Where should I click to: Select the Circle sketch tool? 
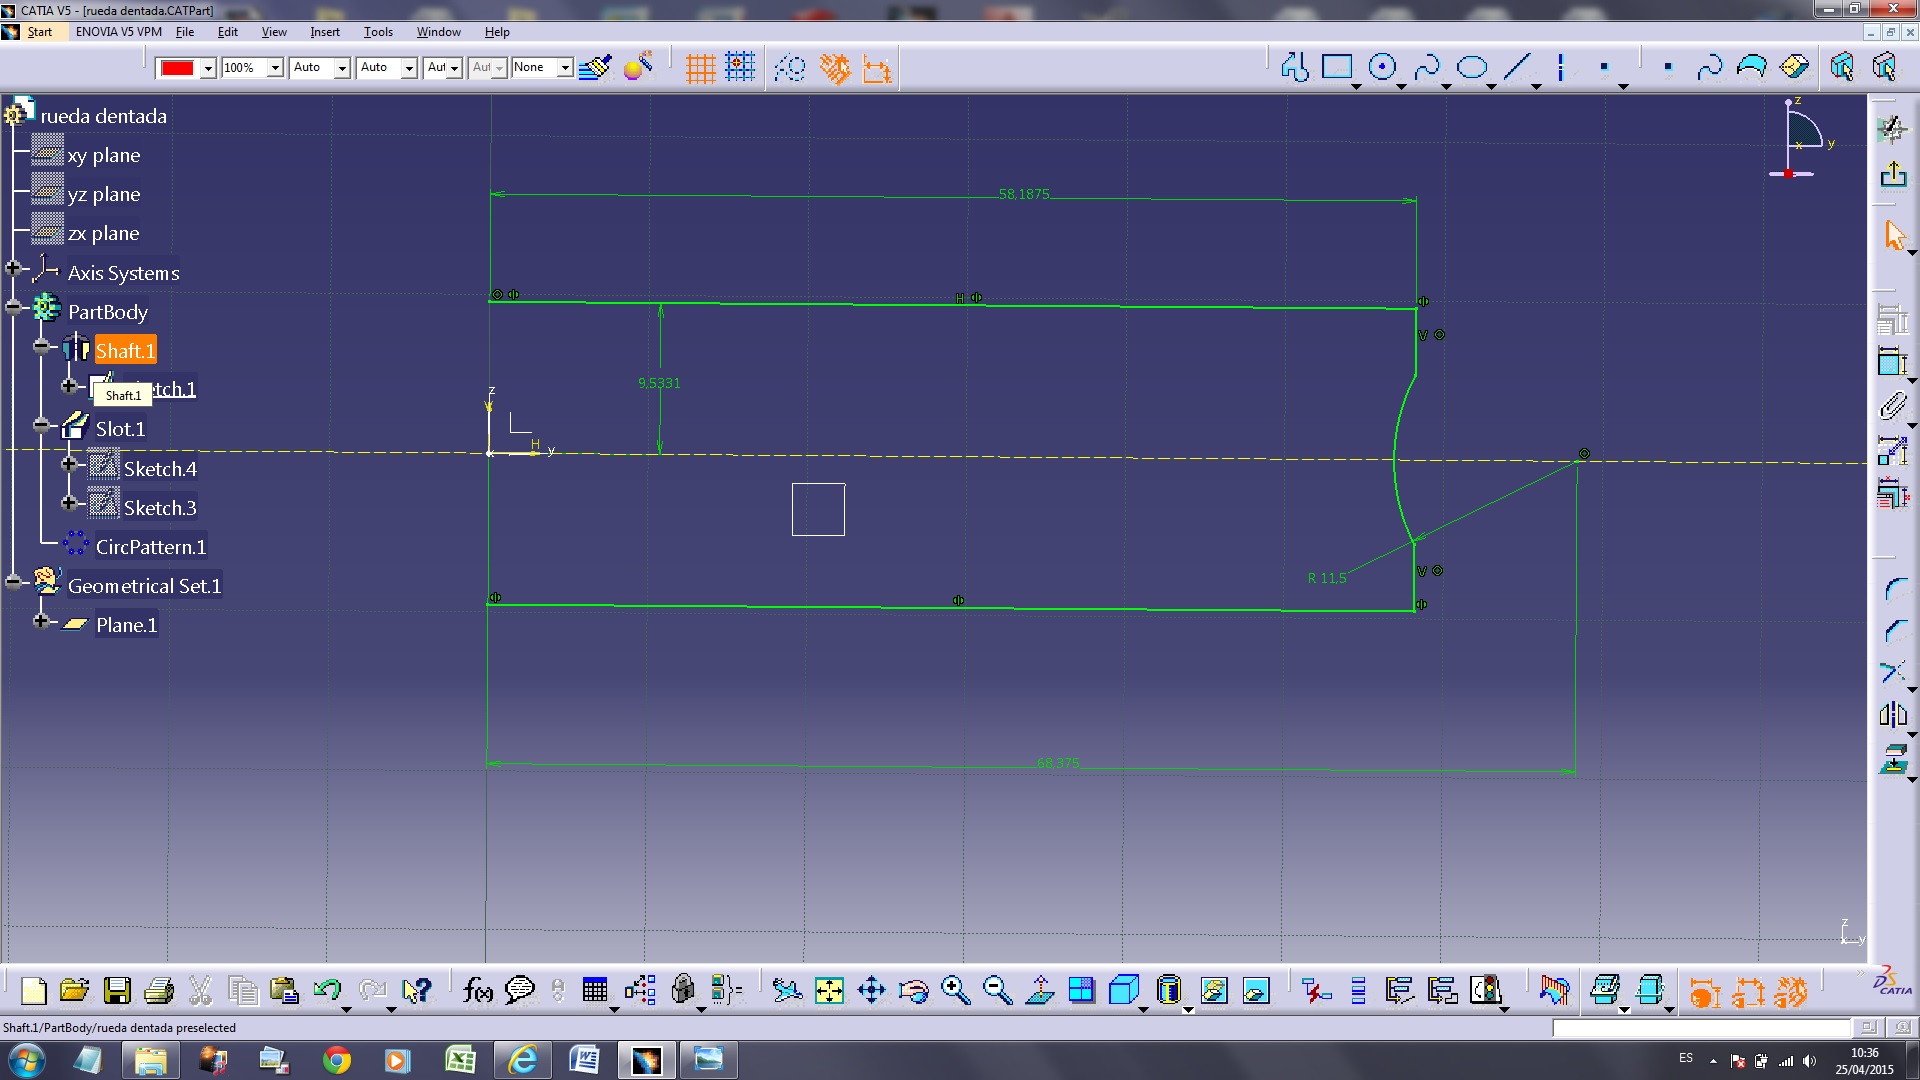point(1382,67)
